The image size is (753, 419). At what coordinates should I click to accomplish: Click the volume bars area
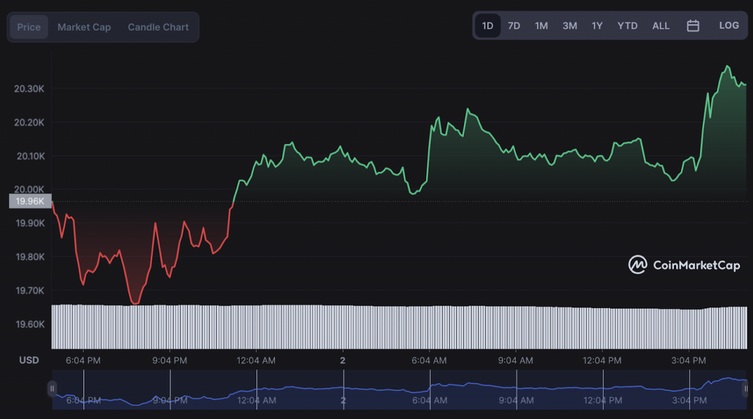tap(399, 327)
